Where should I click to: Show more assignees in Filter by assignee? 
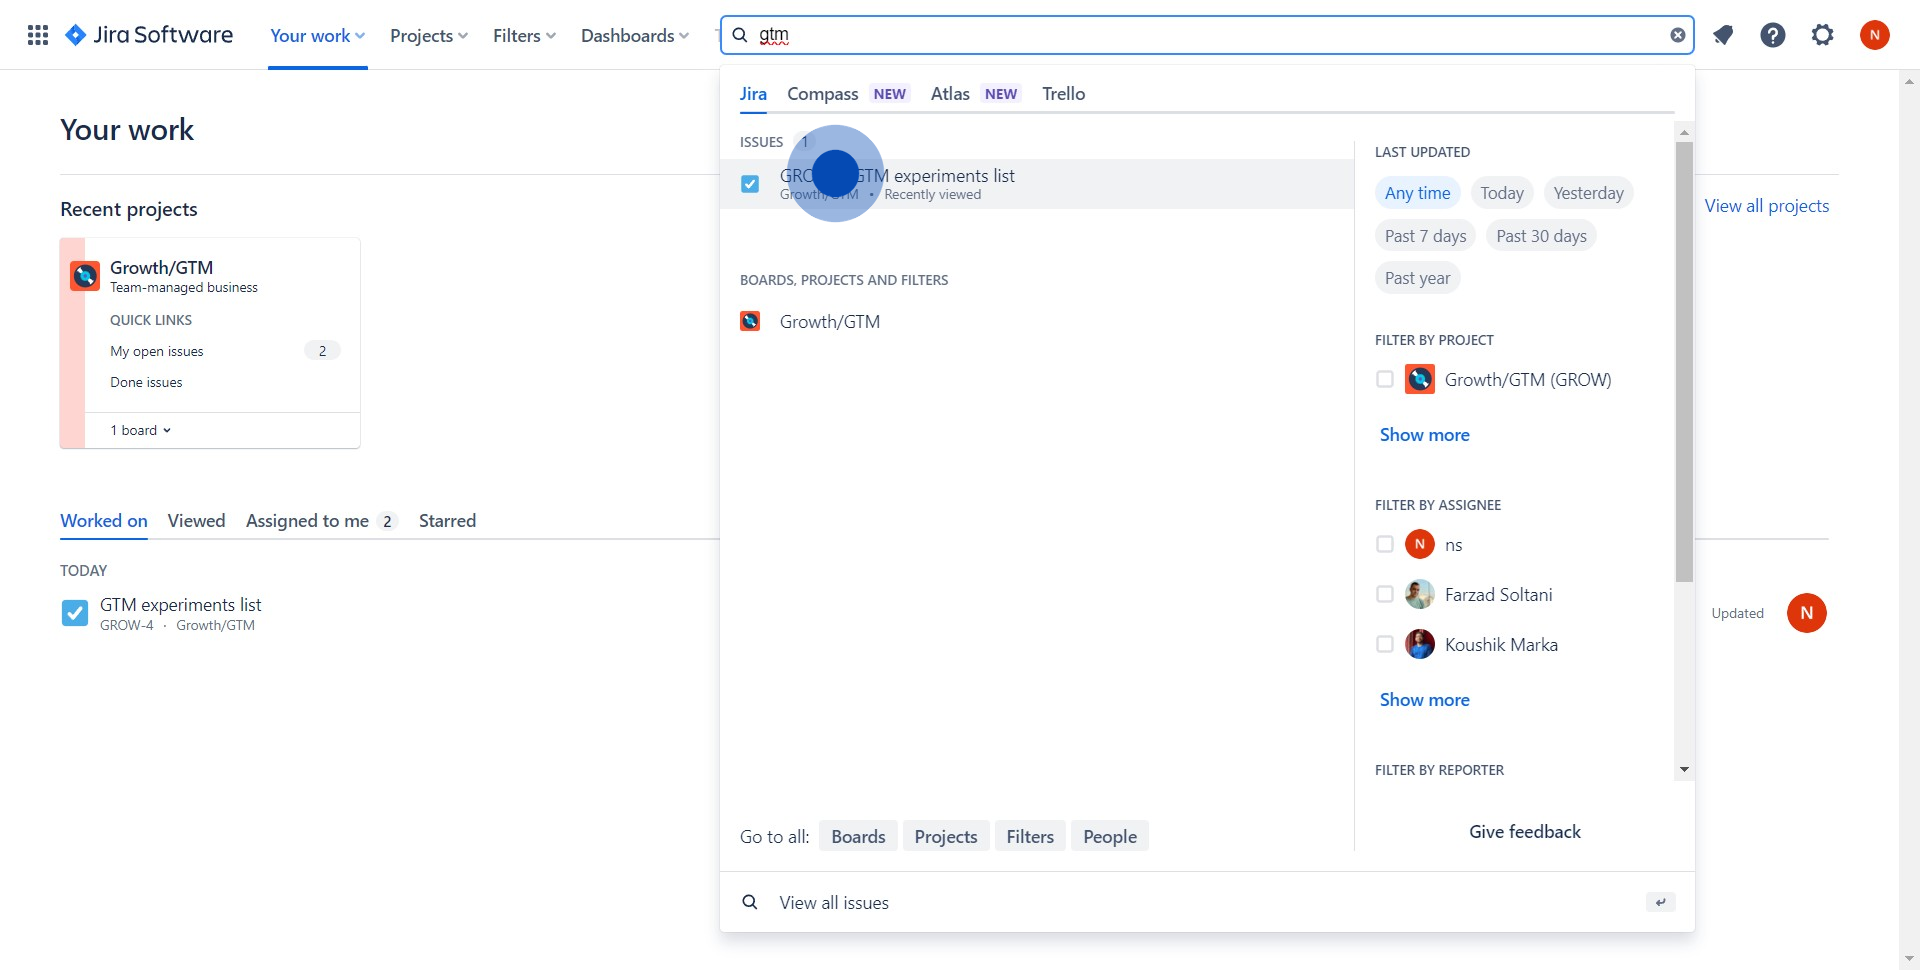pyautogui.click(x=1425, y=700)
